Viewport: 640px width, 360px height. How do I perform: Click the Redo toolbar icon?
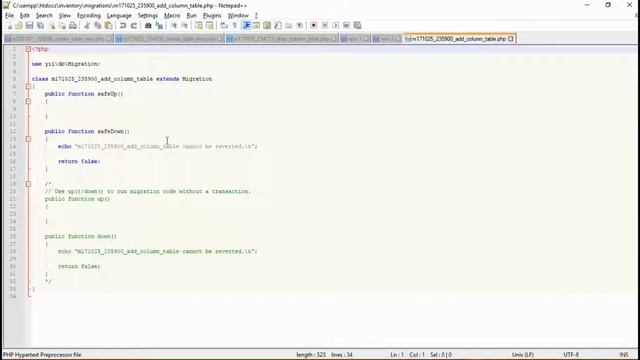[x=133, y=26]
